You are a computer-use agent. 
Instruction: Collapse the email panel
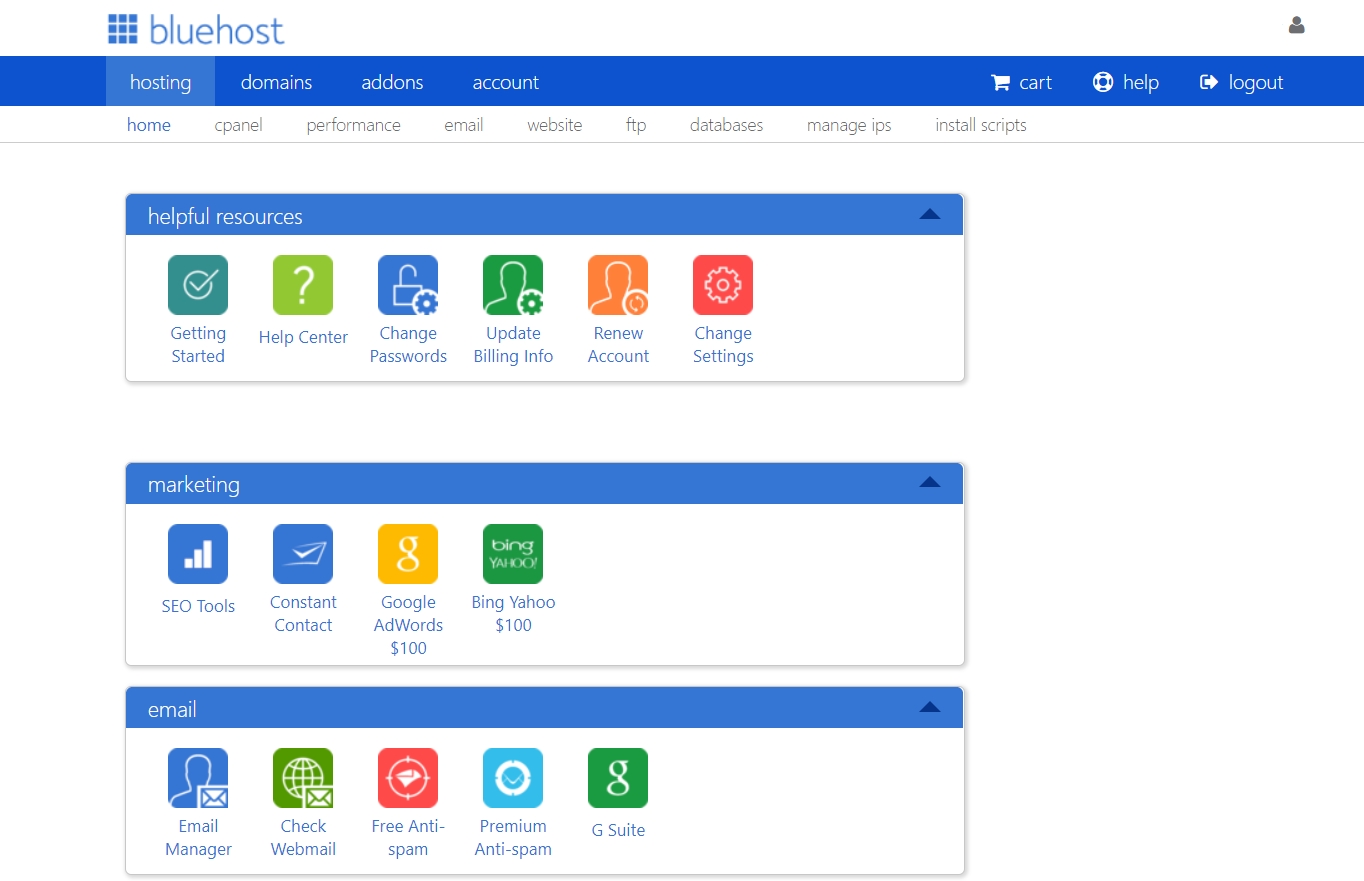[x=930, y=707]
